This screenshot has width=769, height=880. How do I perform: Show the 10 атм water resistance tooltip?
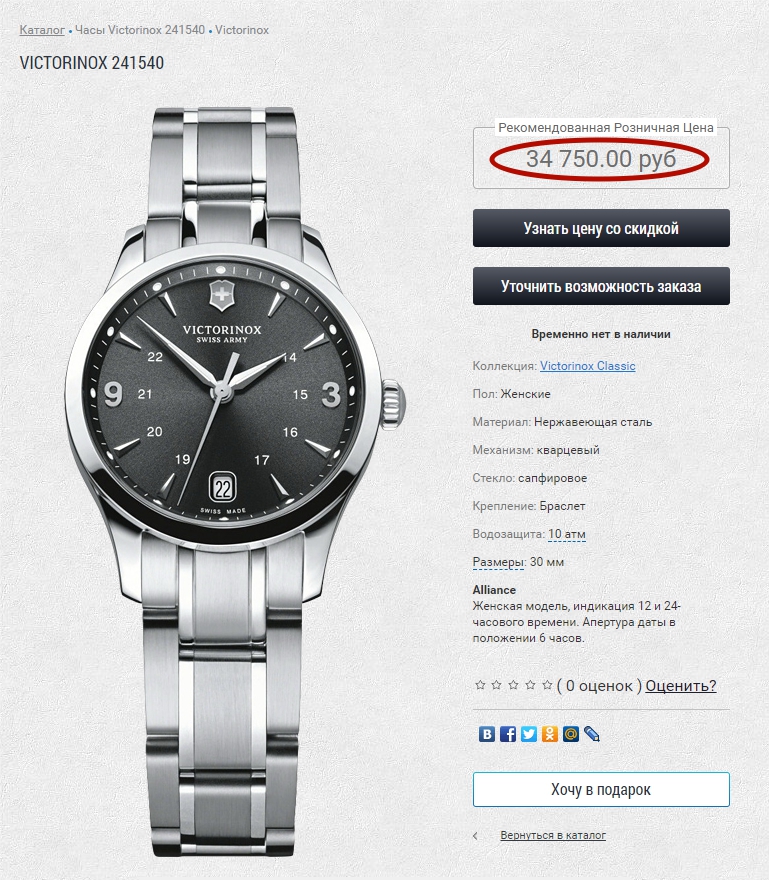(x=567, y=534)
